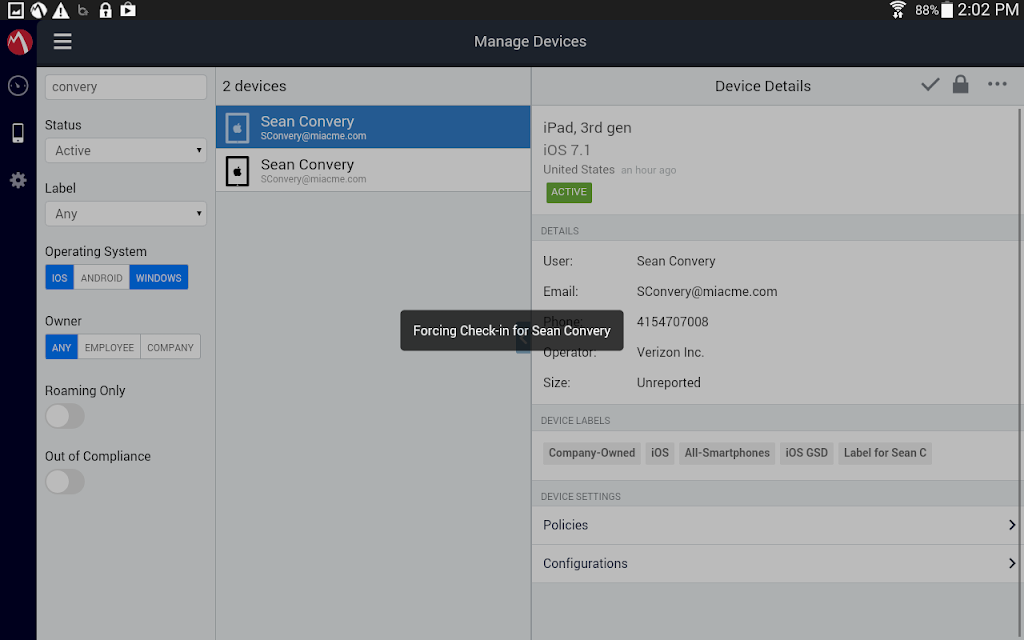Screen dimensions: 1024x640
Task: Tap the green ACTIVE status badge
Action: pyautogui.click(x=569, y=192)
